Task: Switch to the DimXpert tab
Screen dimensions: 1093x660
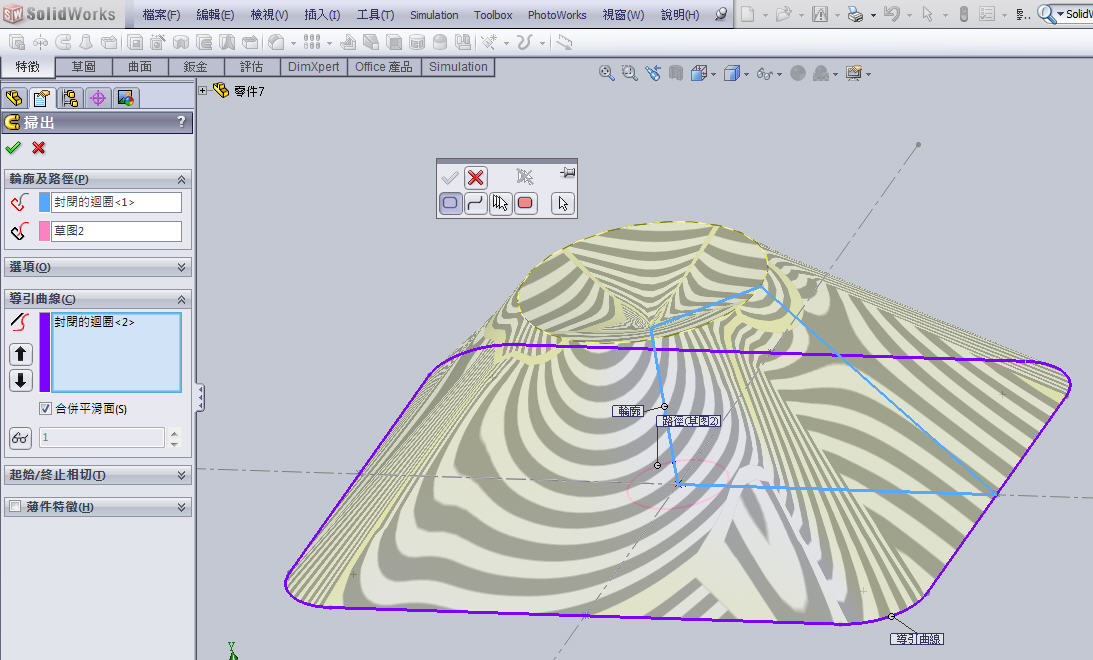Action: (x=314, y=66)
